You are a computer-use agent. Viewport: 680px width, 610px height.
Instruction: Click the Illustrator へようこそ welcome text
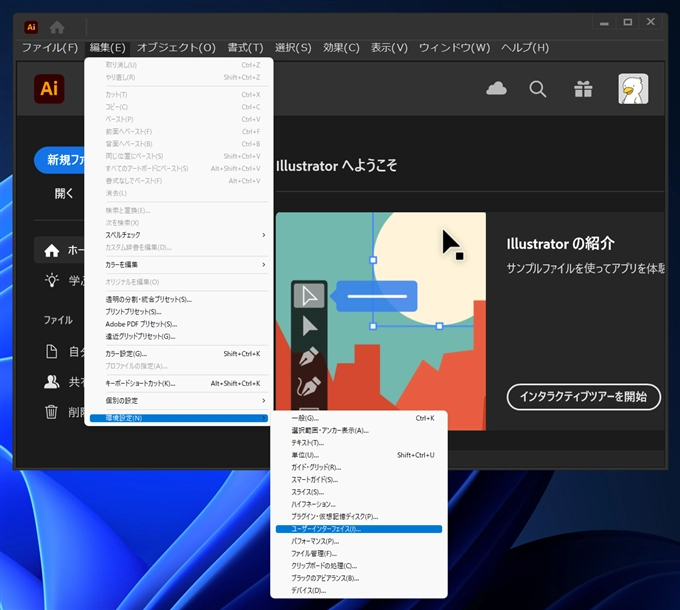(x=337, y=166)
